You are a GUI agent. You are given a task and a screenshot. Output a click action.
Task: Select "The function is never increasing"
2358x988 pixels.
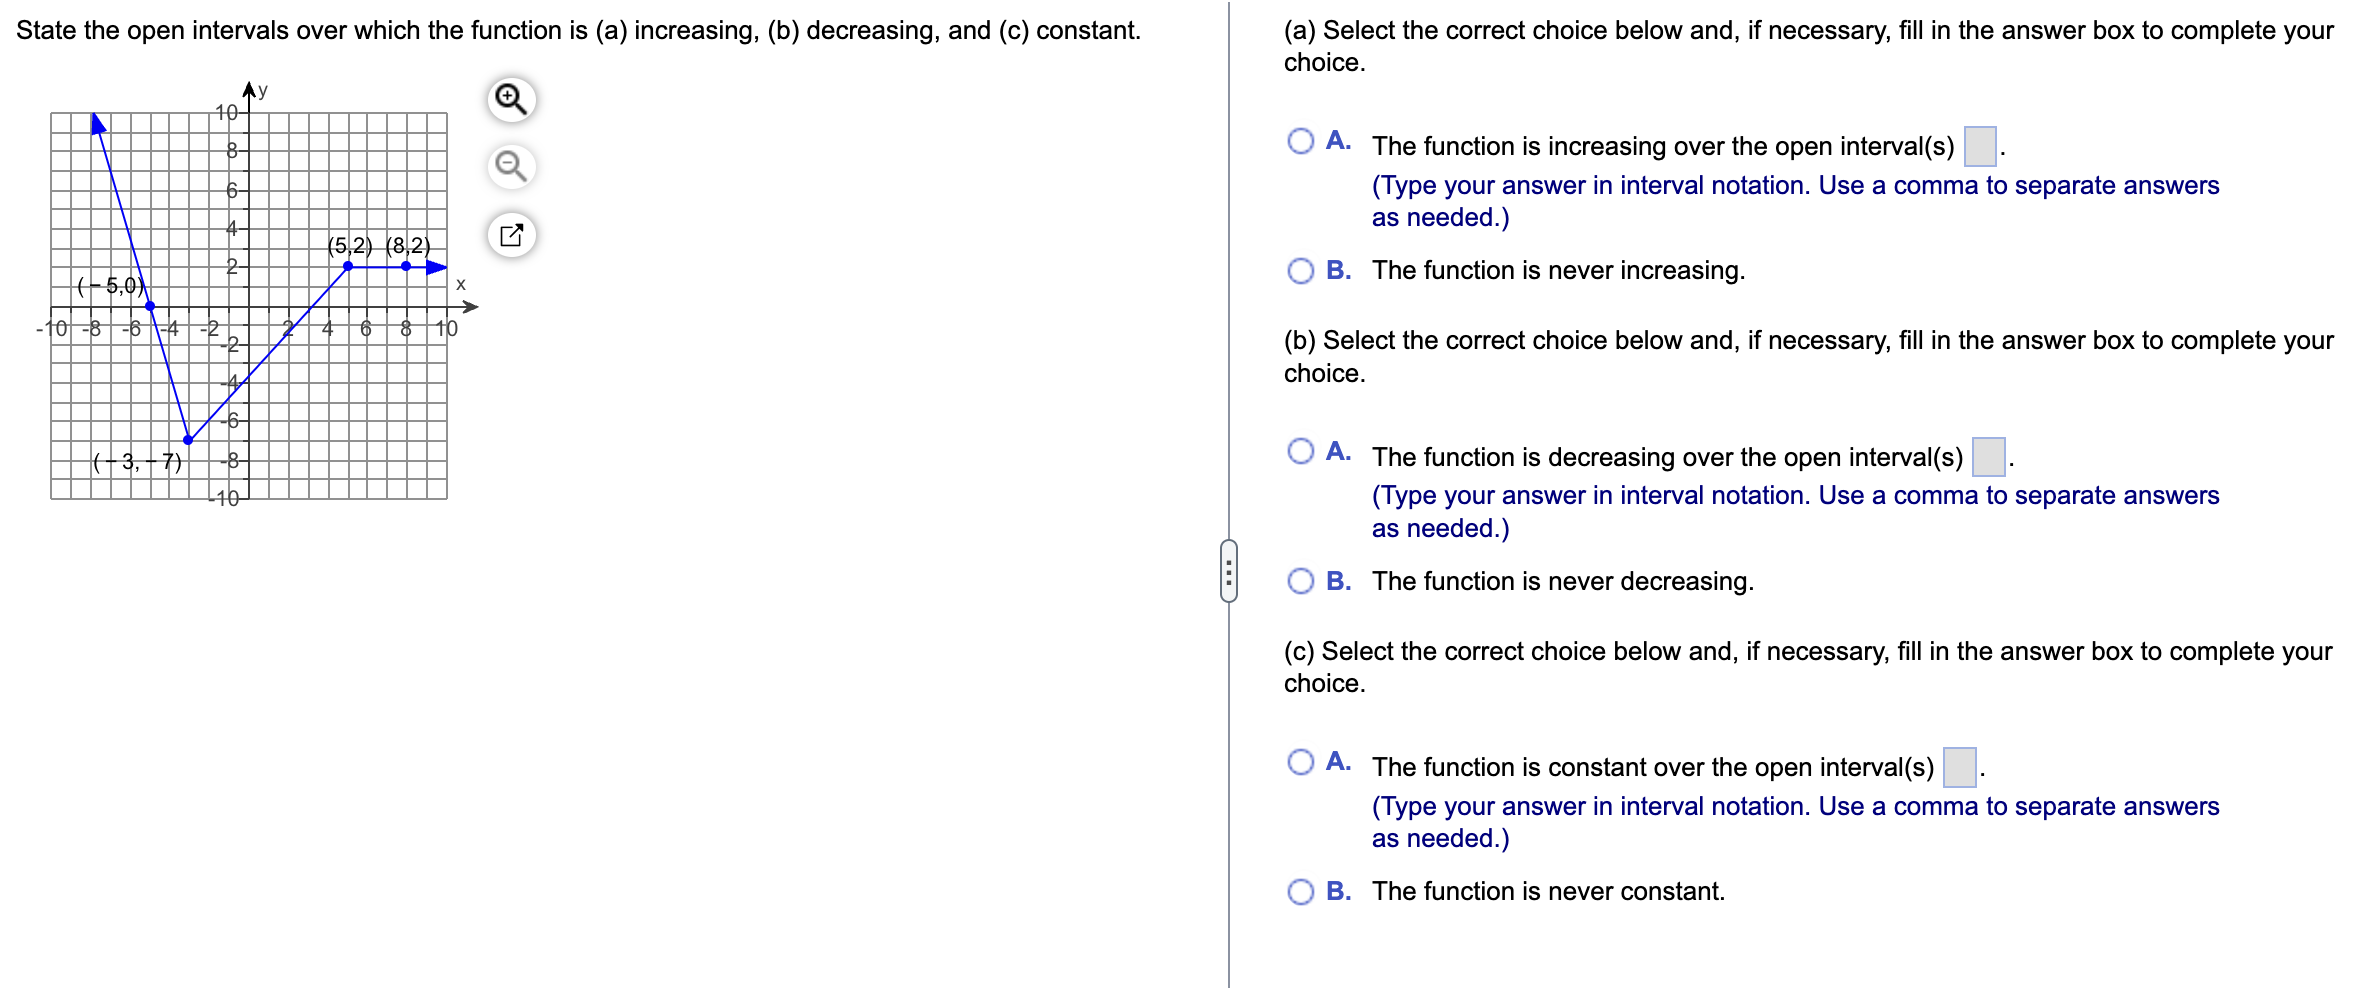(x=1302, y=268)
